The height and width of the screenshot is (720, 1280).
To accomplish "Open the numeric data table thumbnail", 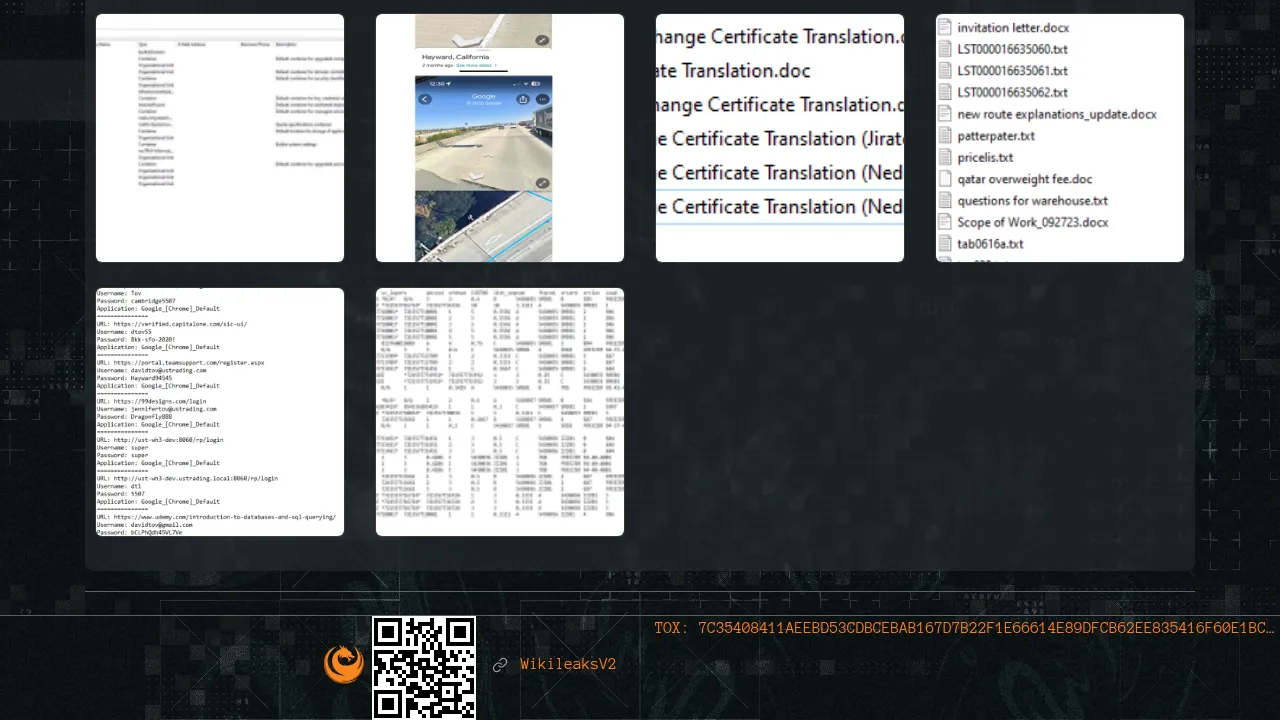I will tap(500, 412).
